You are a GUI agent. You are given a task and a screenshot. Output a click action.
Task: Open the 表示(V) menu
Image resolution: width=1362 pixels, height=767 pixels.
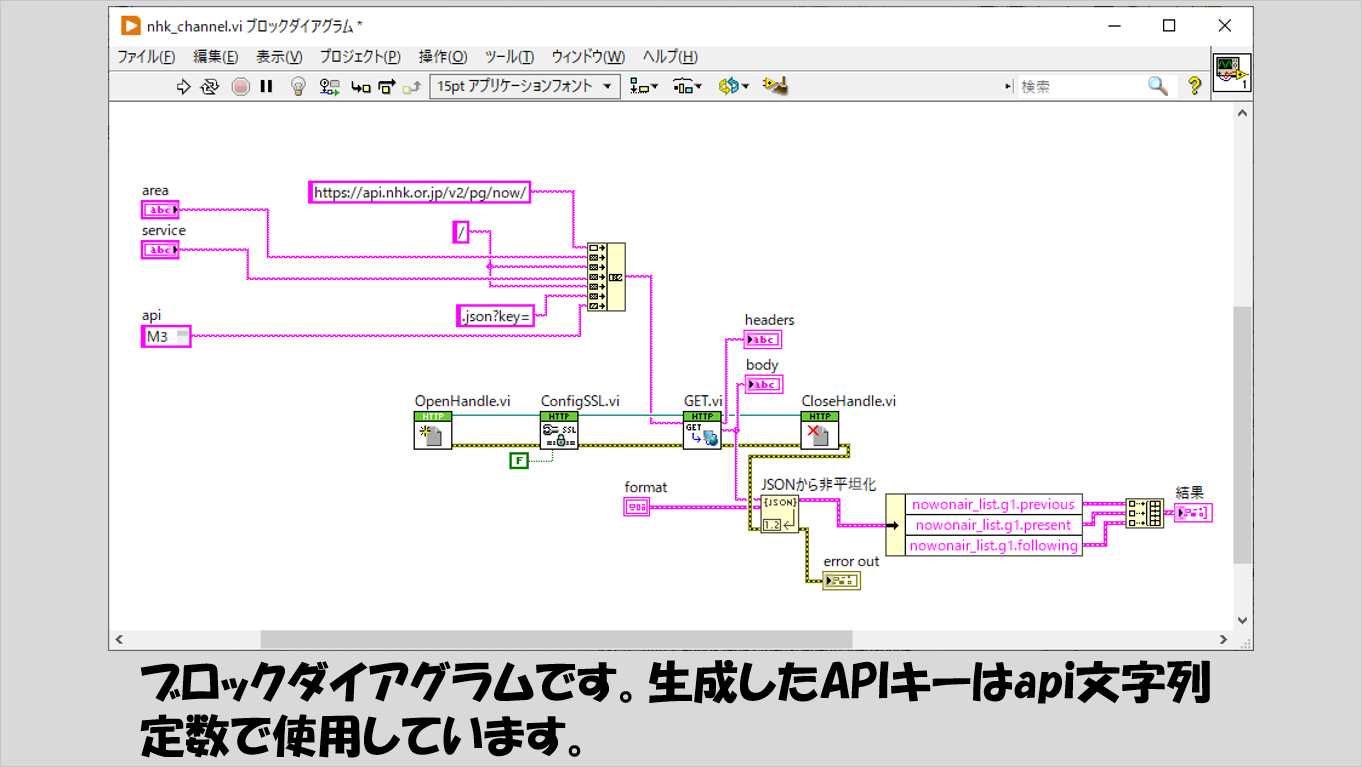click(279, 57)
